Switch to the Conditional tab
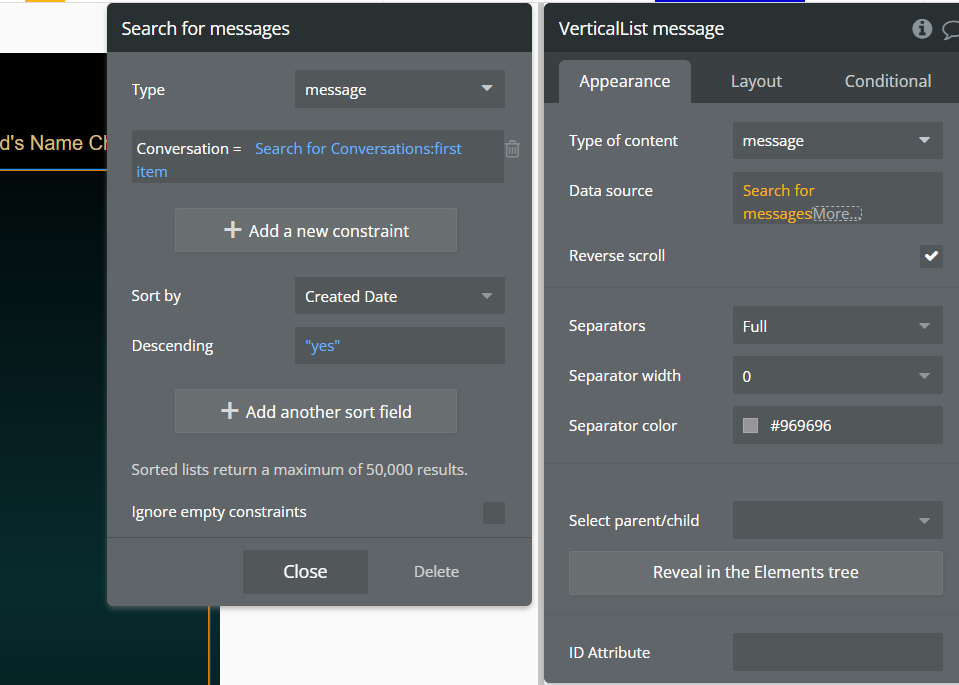 (887, 81)
